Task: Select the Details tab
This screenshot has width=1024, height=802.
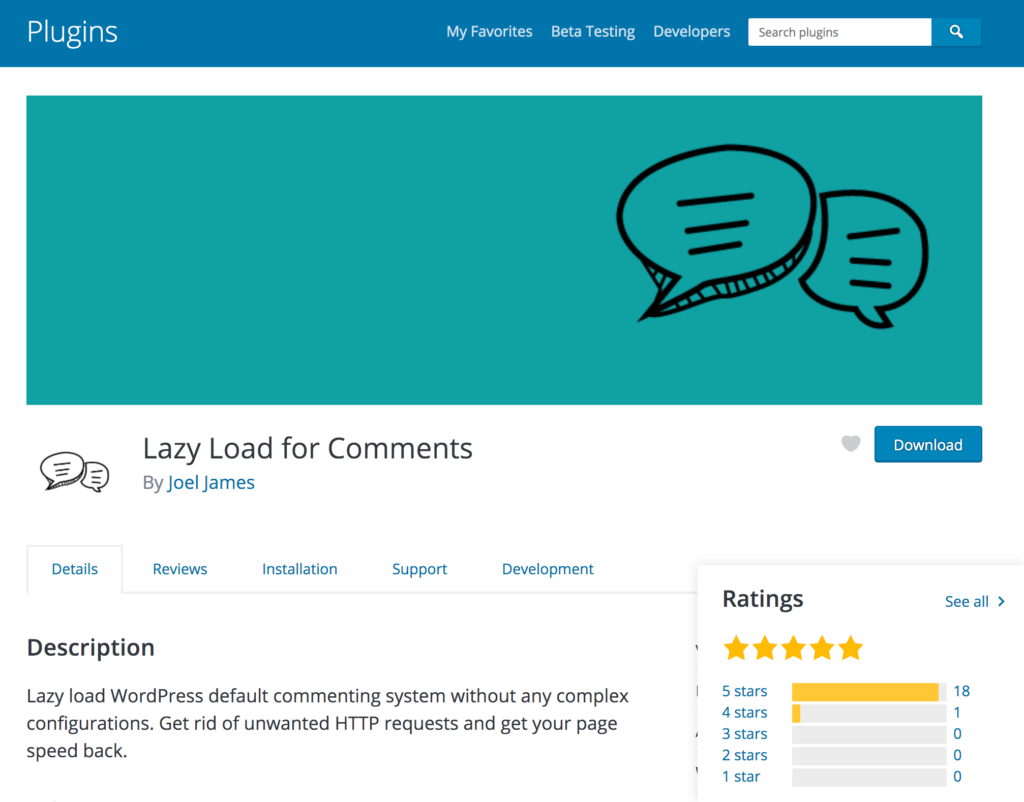Action: 74,569
